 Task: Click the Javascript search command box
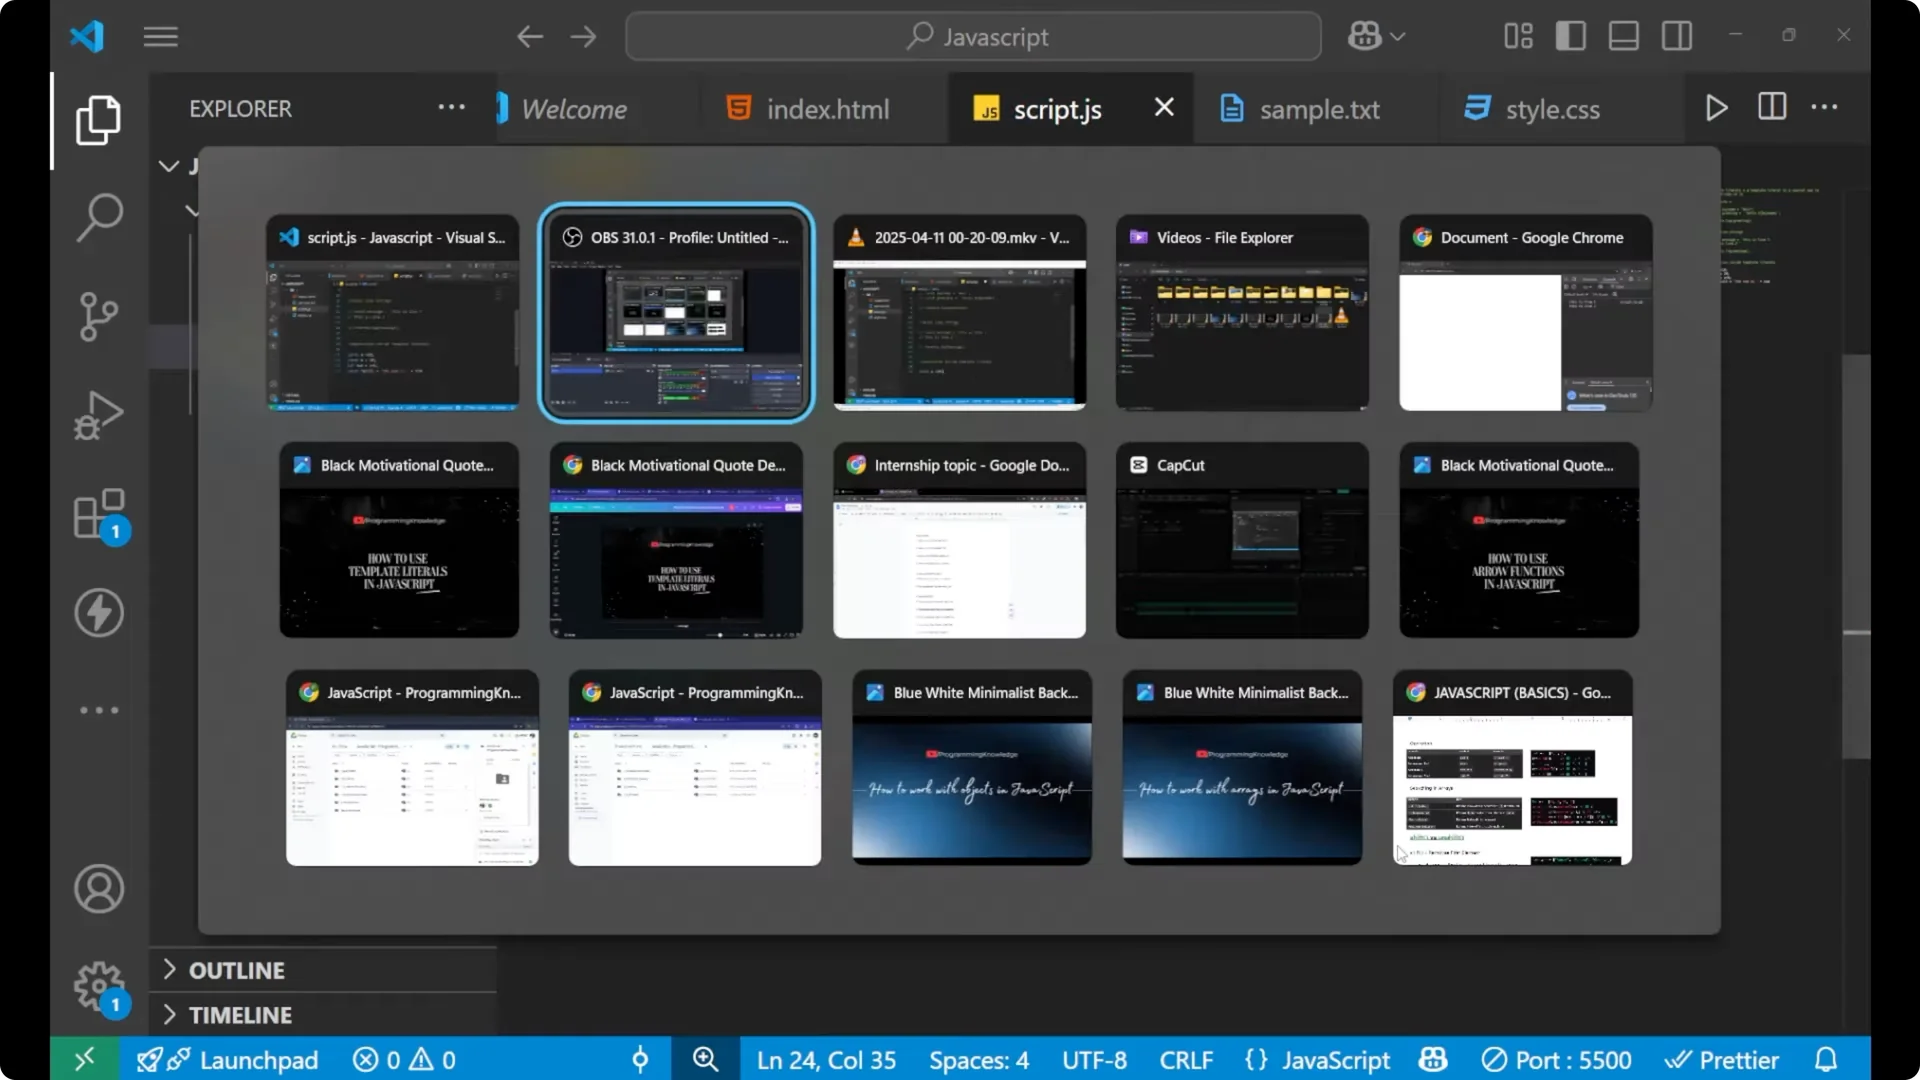coord(973,37)
